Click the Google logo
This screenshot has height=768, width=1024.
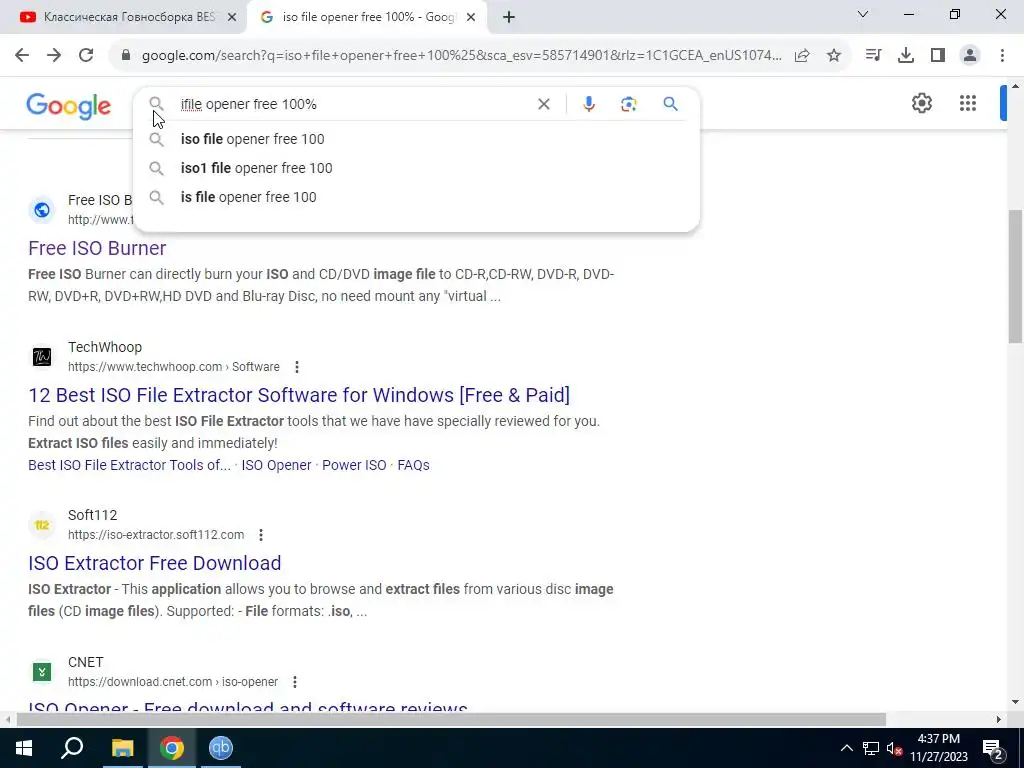(x=69, y=106)
